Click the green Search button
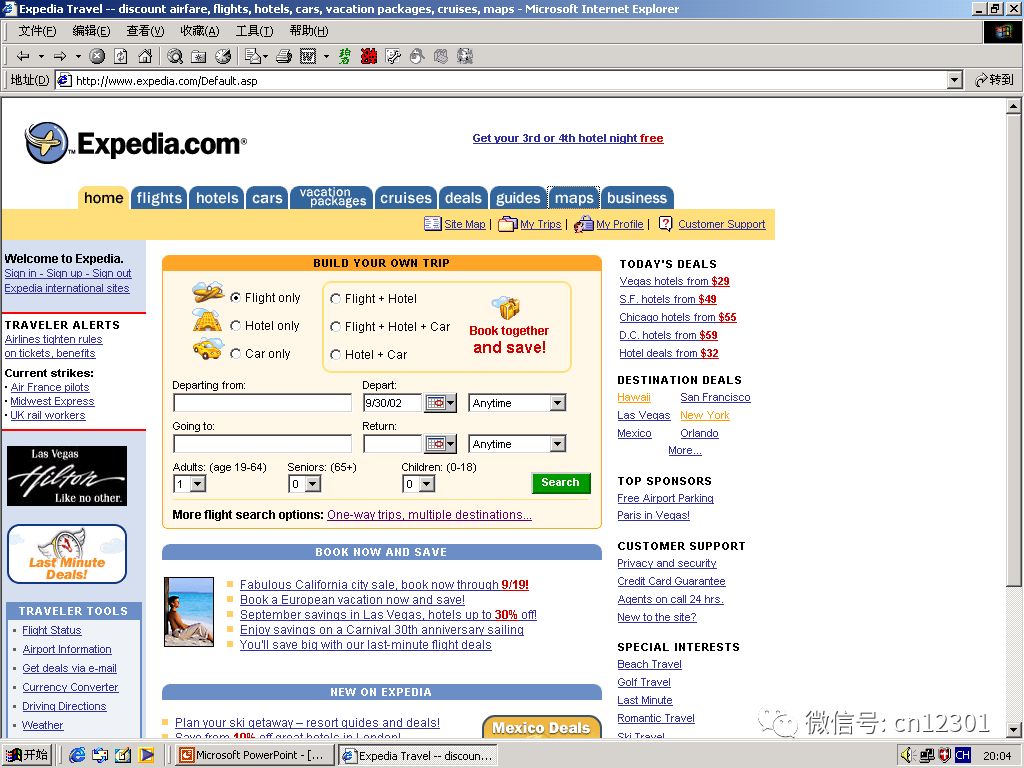Screen dimensions: 1024x768 point(560,483)
